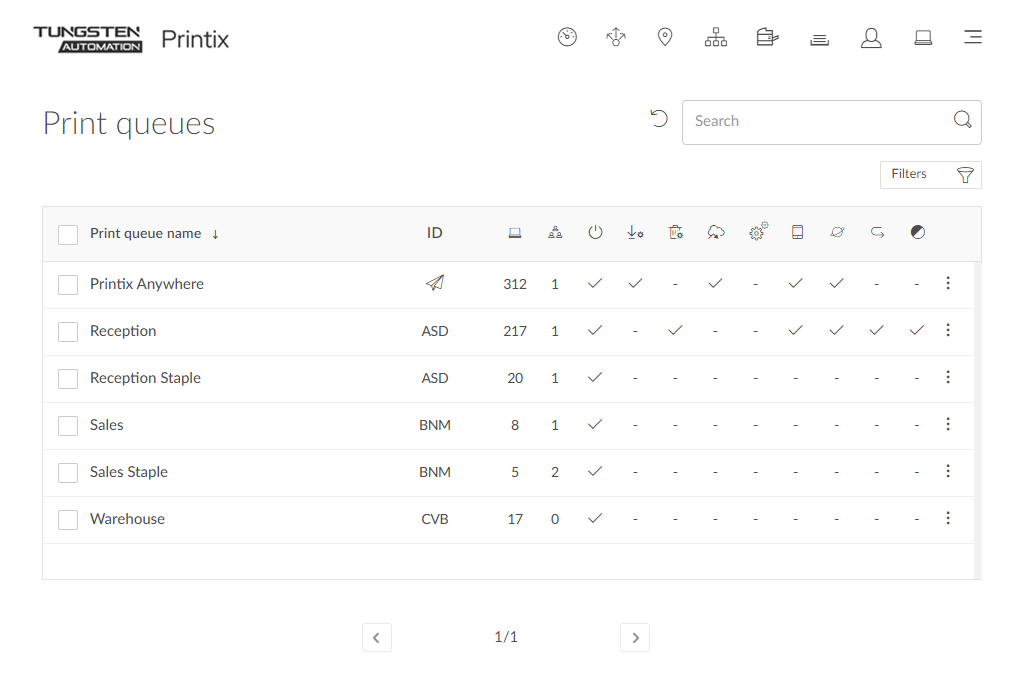Image resolution: width=1024 pixels, height=676 pixels.
Task: Open the Reception Staple print queue
Action: tap(145, 378)
